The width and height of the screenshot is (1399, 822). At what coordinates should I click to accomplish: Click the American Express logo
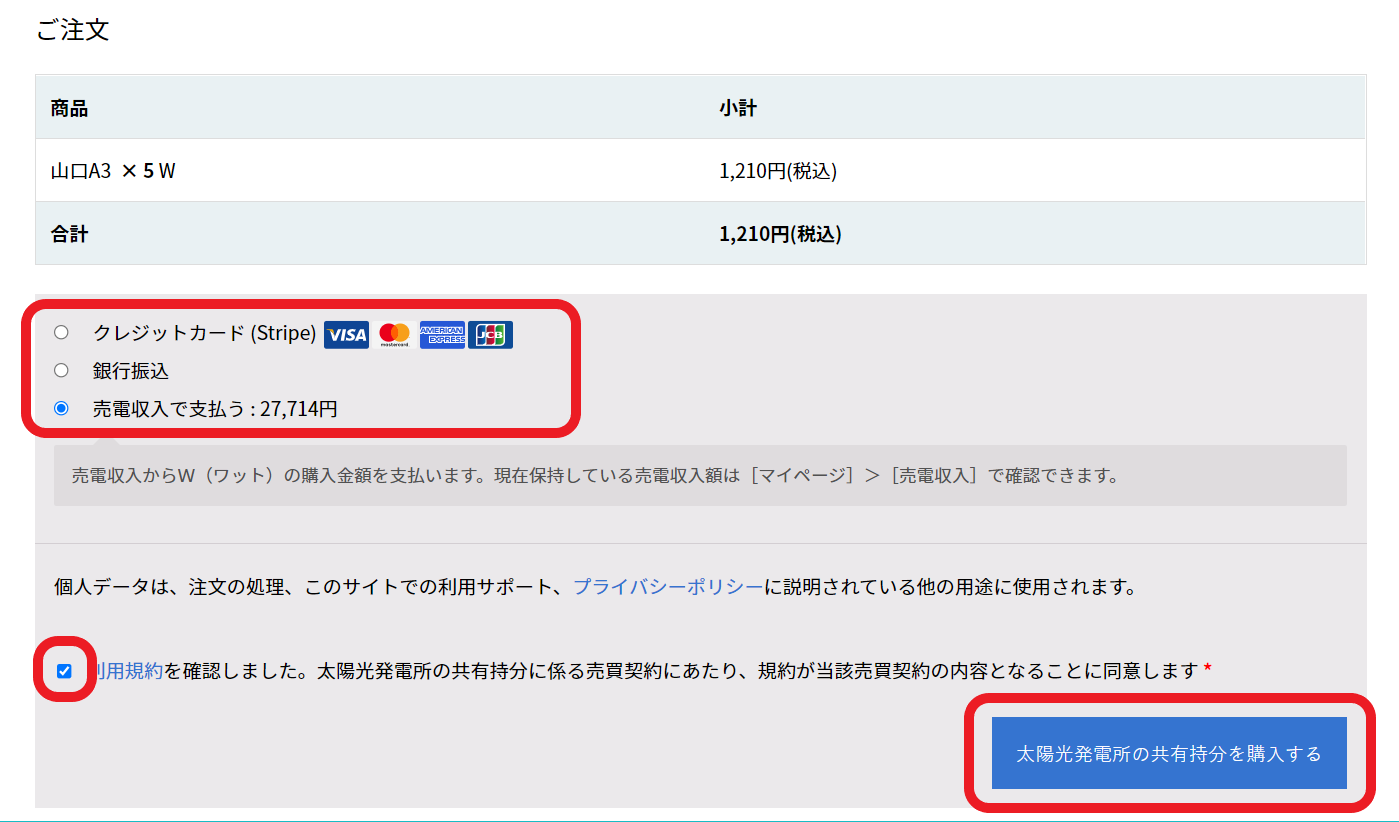[442, 335]
